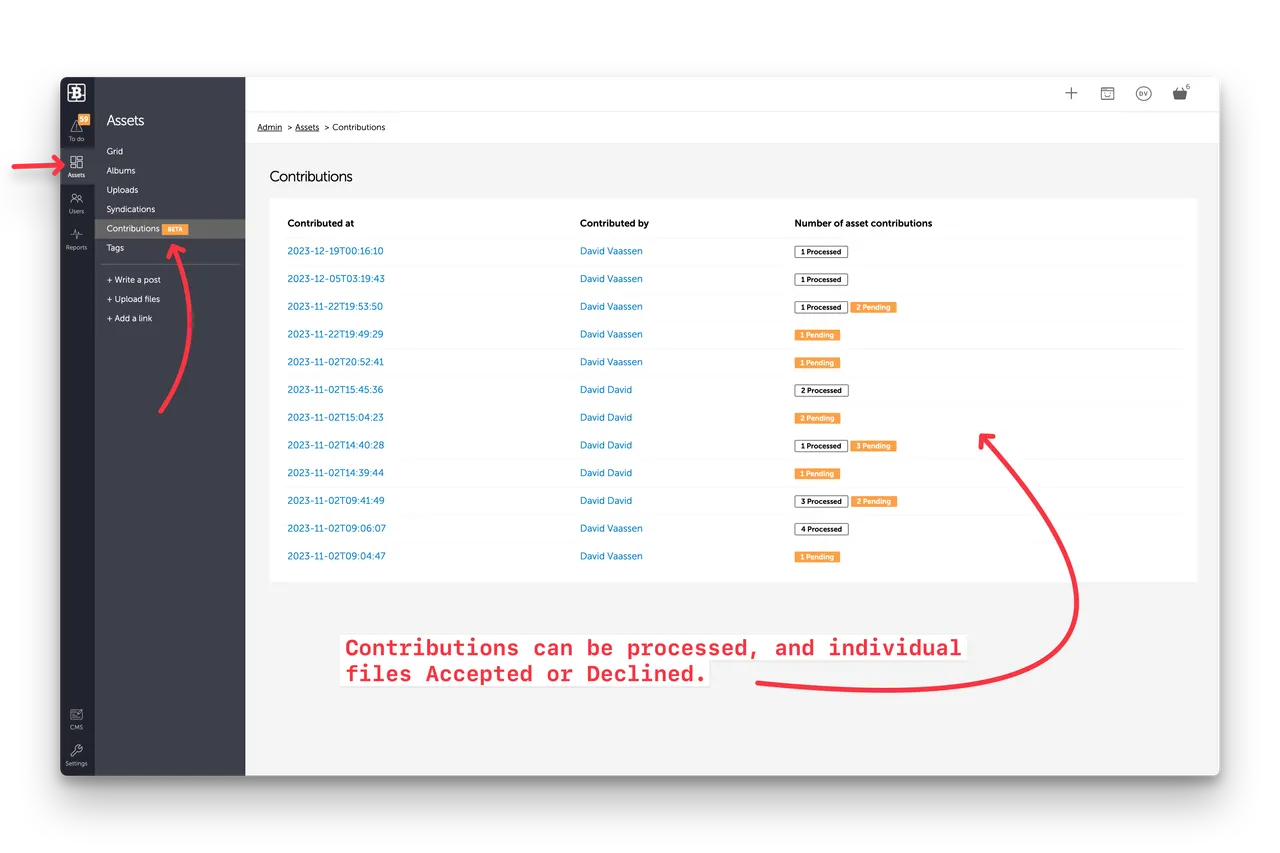Viewport: 1280px width, 853px height.
Task: Open contribution dated 2023-12-19T00:16:10
Action: tap(335, 251)
